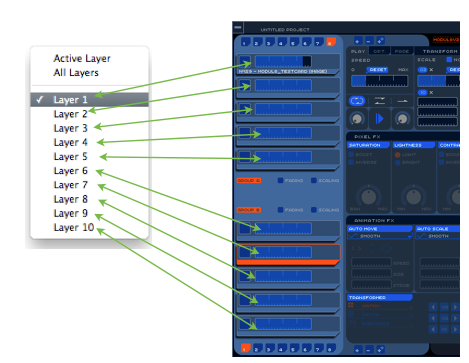469x363 pixels.
Task: Switch to the FADE tab
Action: click(402, 51)
